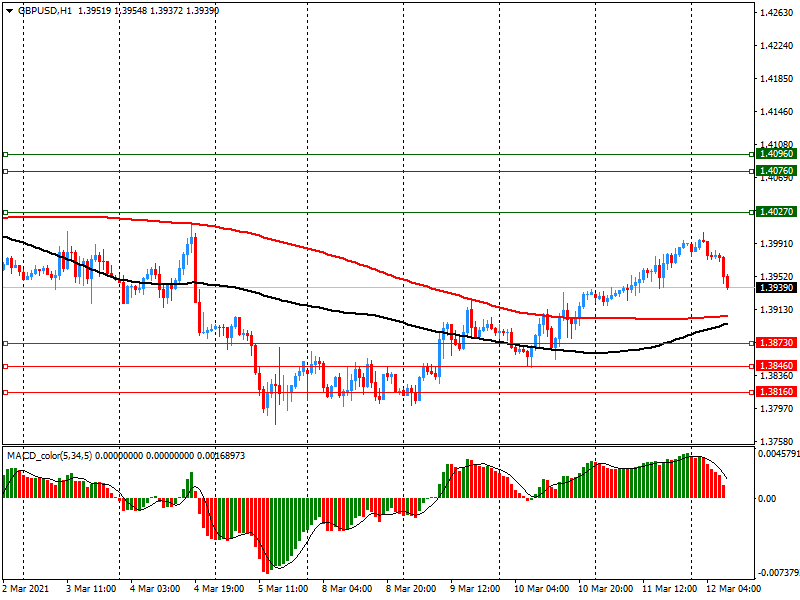
Task: Select the GBPUSD,H1 chart title text
Action: click(x=45, y=10)
